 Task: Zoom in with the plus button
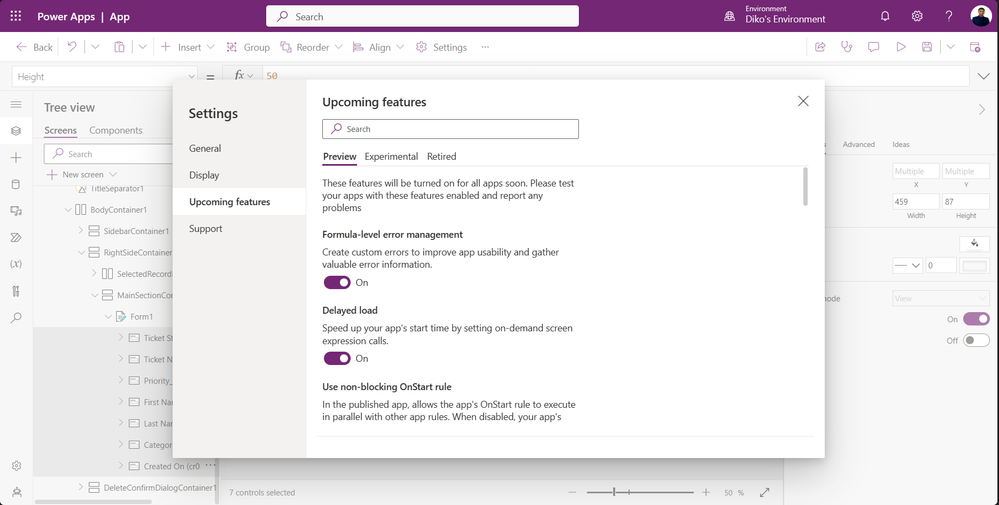click(x=706, y=492)
